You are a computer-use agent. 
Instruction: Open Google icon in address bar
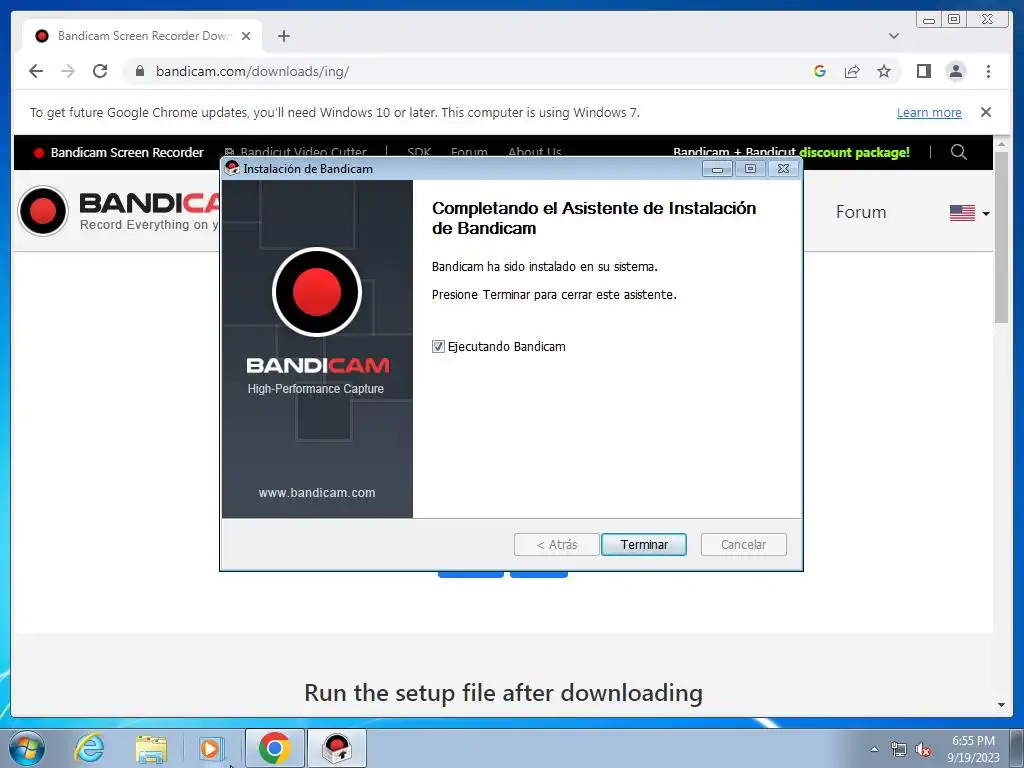pyautogui.click(x=820, y=71)
